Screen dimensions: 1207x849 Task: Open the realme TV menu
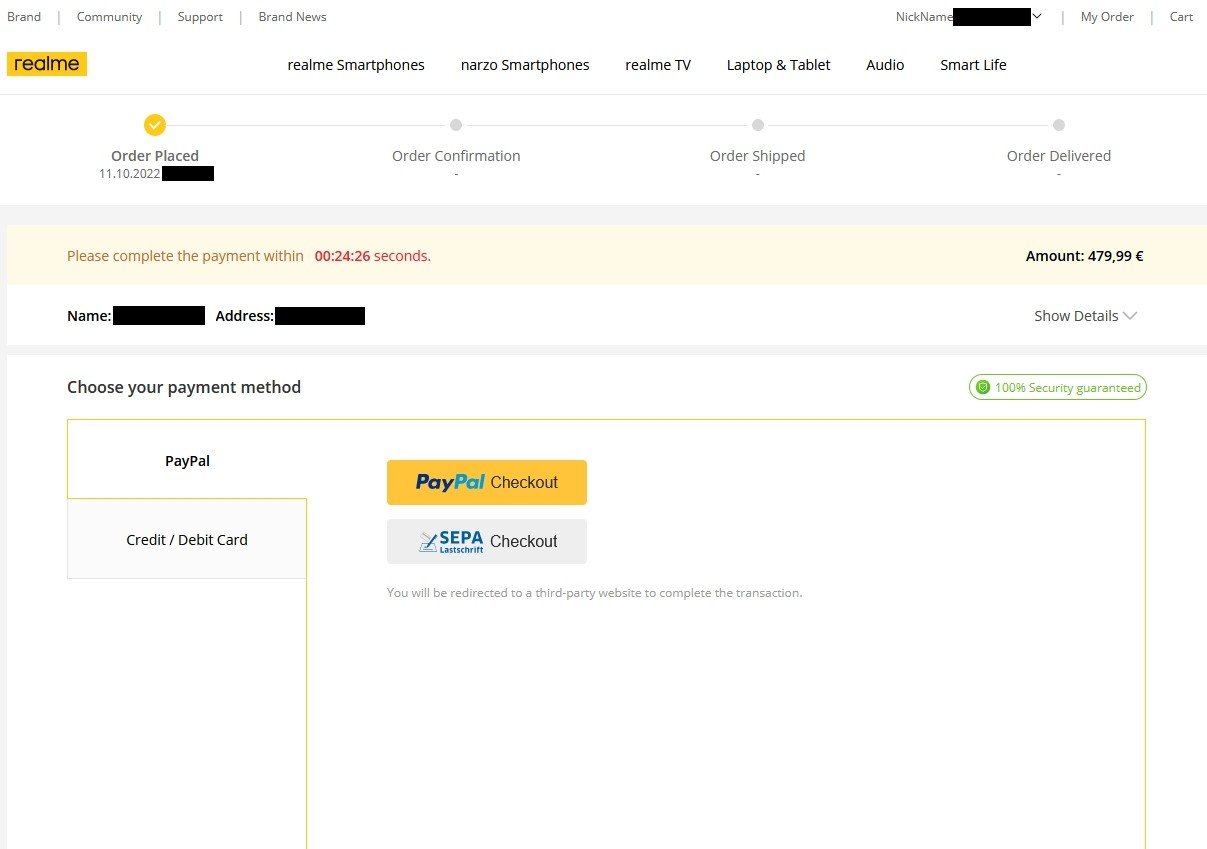pyautogui.click(x=658, y=65)
